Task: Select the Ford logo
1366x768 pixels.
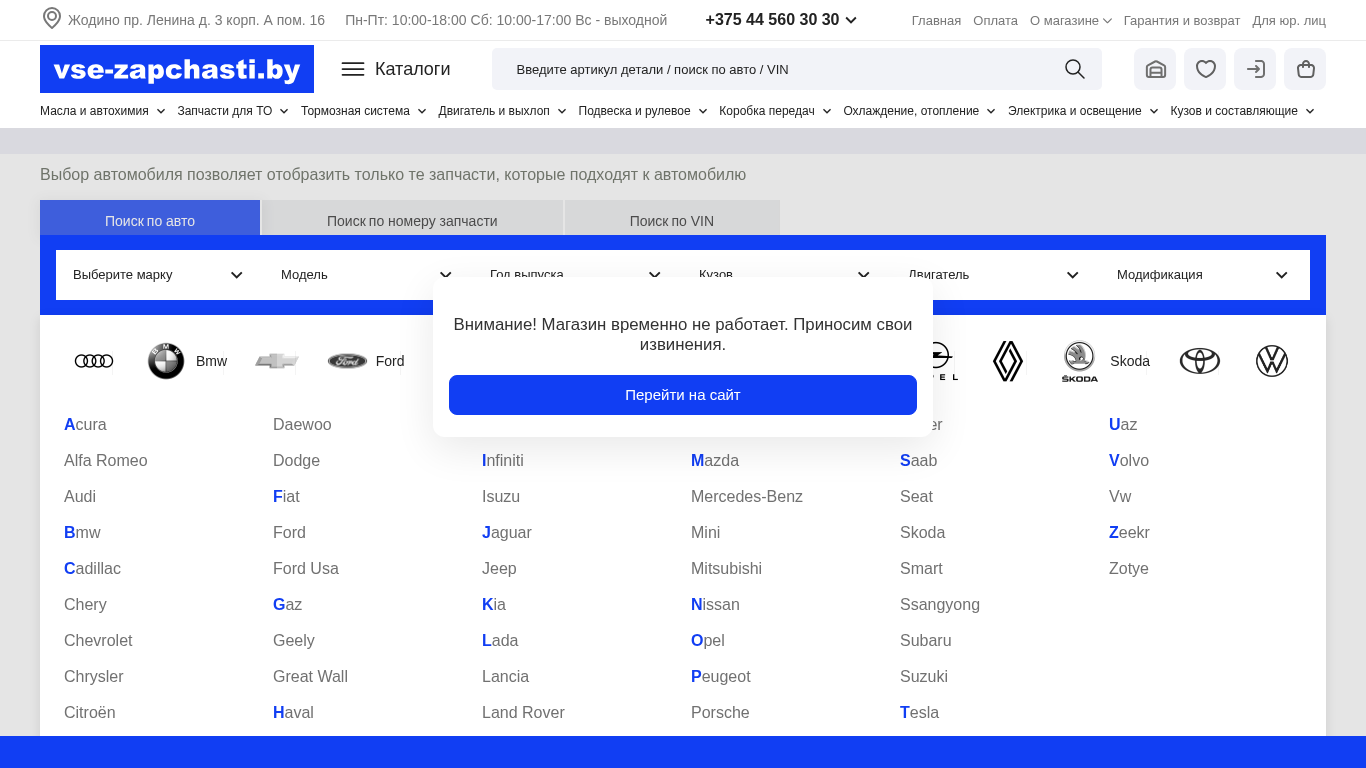Action: tap(347, 361)
